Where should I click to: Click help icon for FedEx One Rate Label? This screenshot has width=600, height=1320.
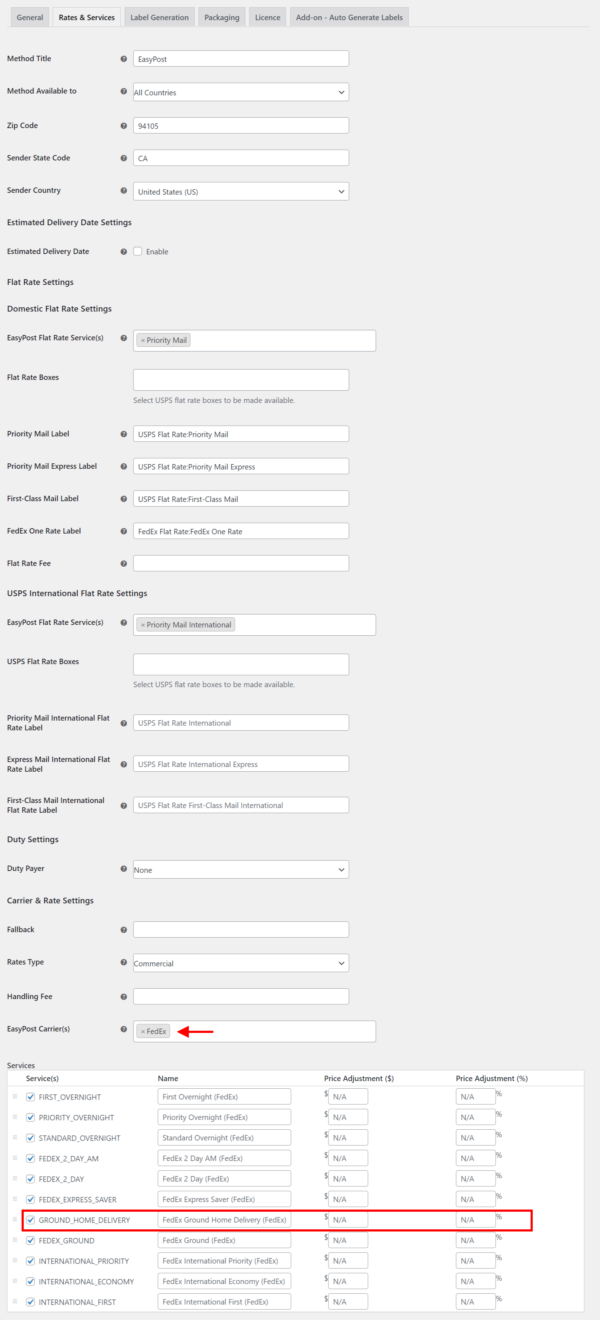pos(124,531)
